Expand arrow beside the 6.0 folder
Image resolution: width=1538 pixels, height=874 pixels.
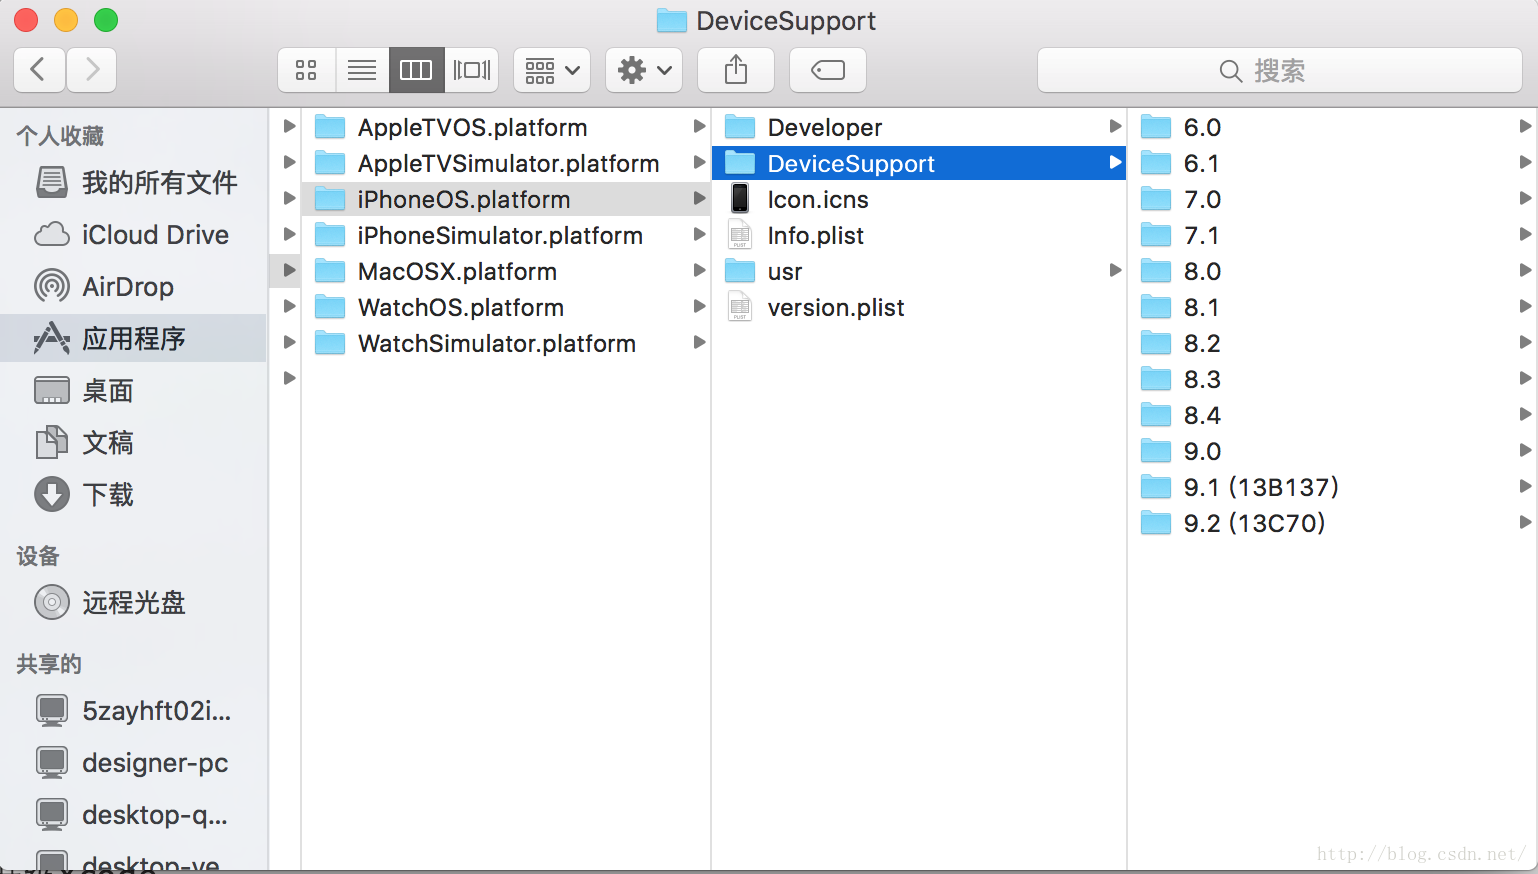[x=1525, y=126]
